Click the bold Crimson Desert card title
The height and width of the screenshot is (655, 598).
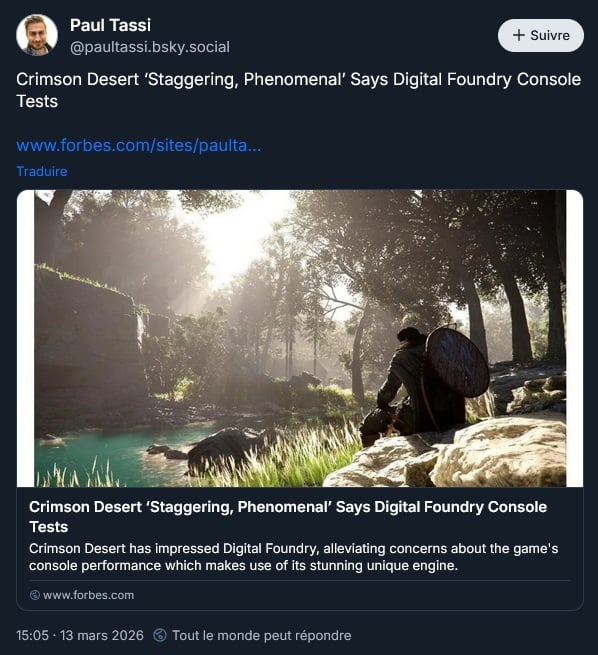click(x=288, y=517)
